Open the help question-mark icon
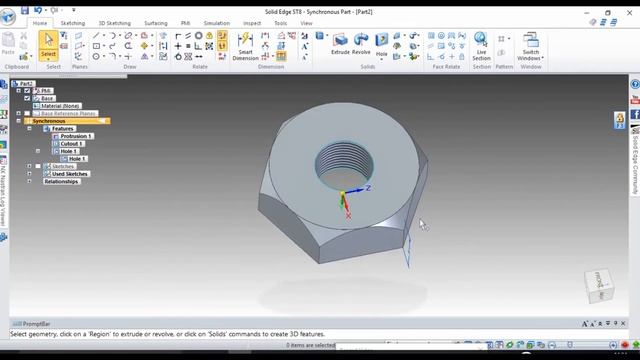 point(635,84)
